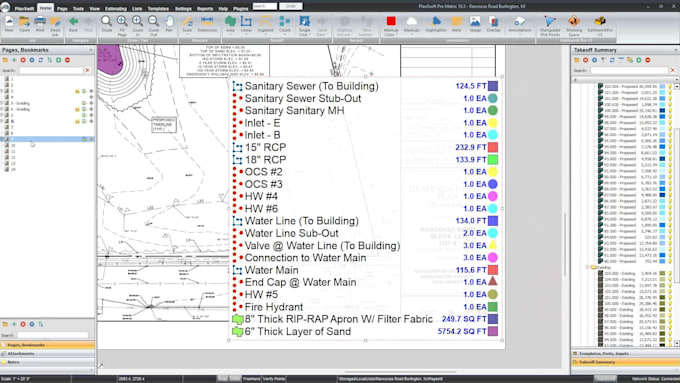Launch the EarthworkPro V3 icon
The width and height of the screenshot is (680, 383).
coord(600,25)
